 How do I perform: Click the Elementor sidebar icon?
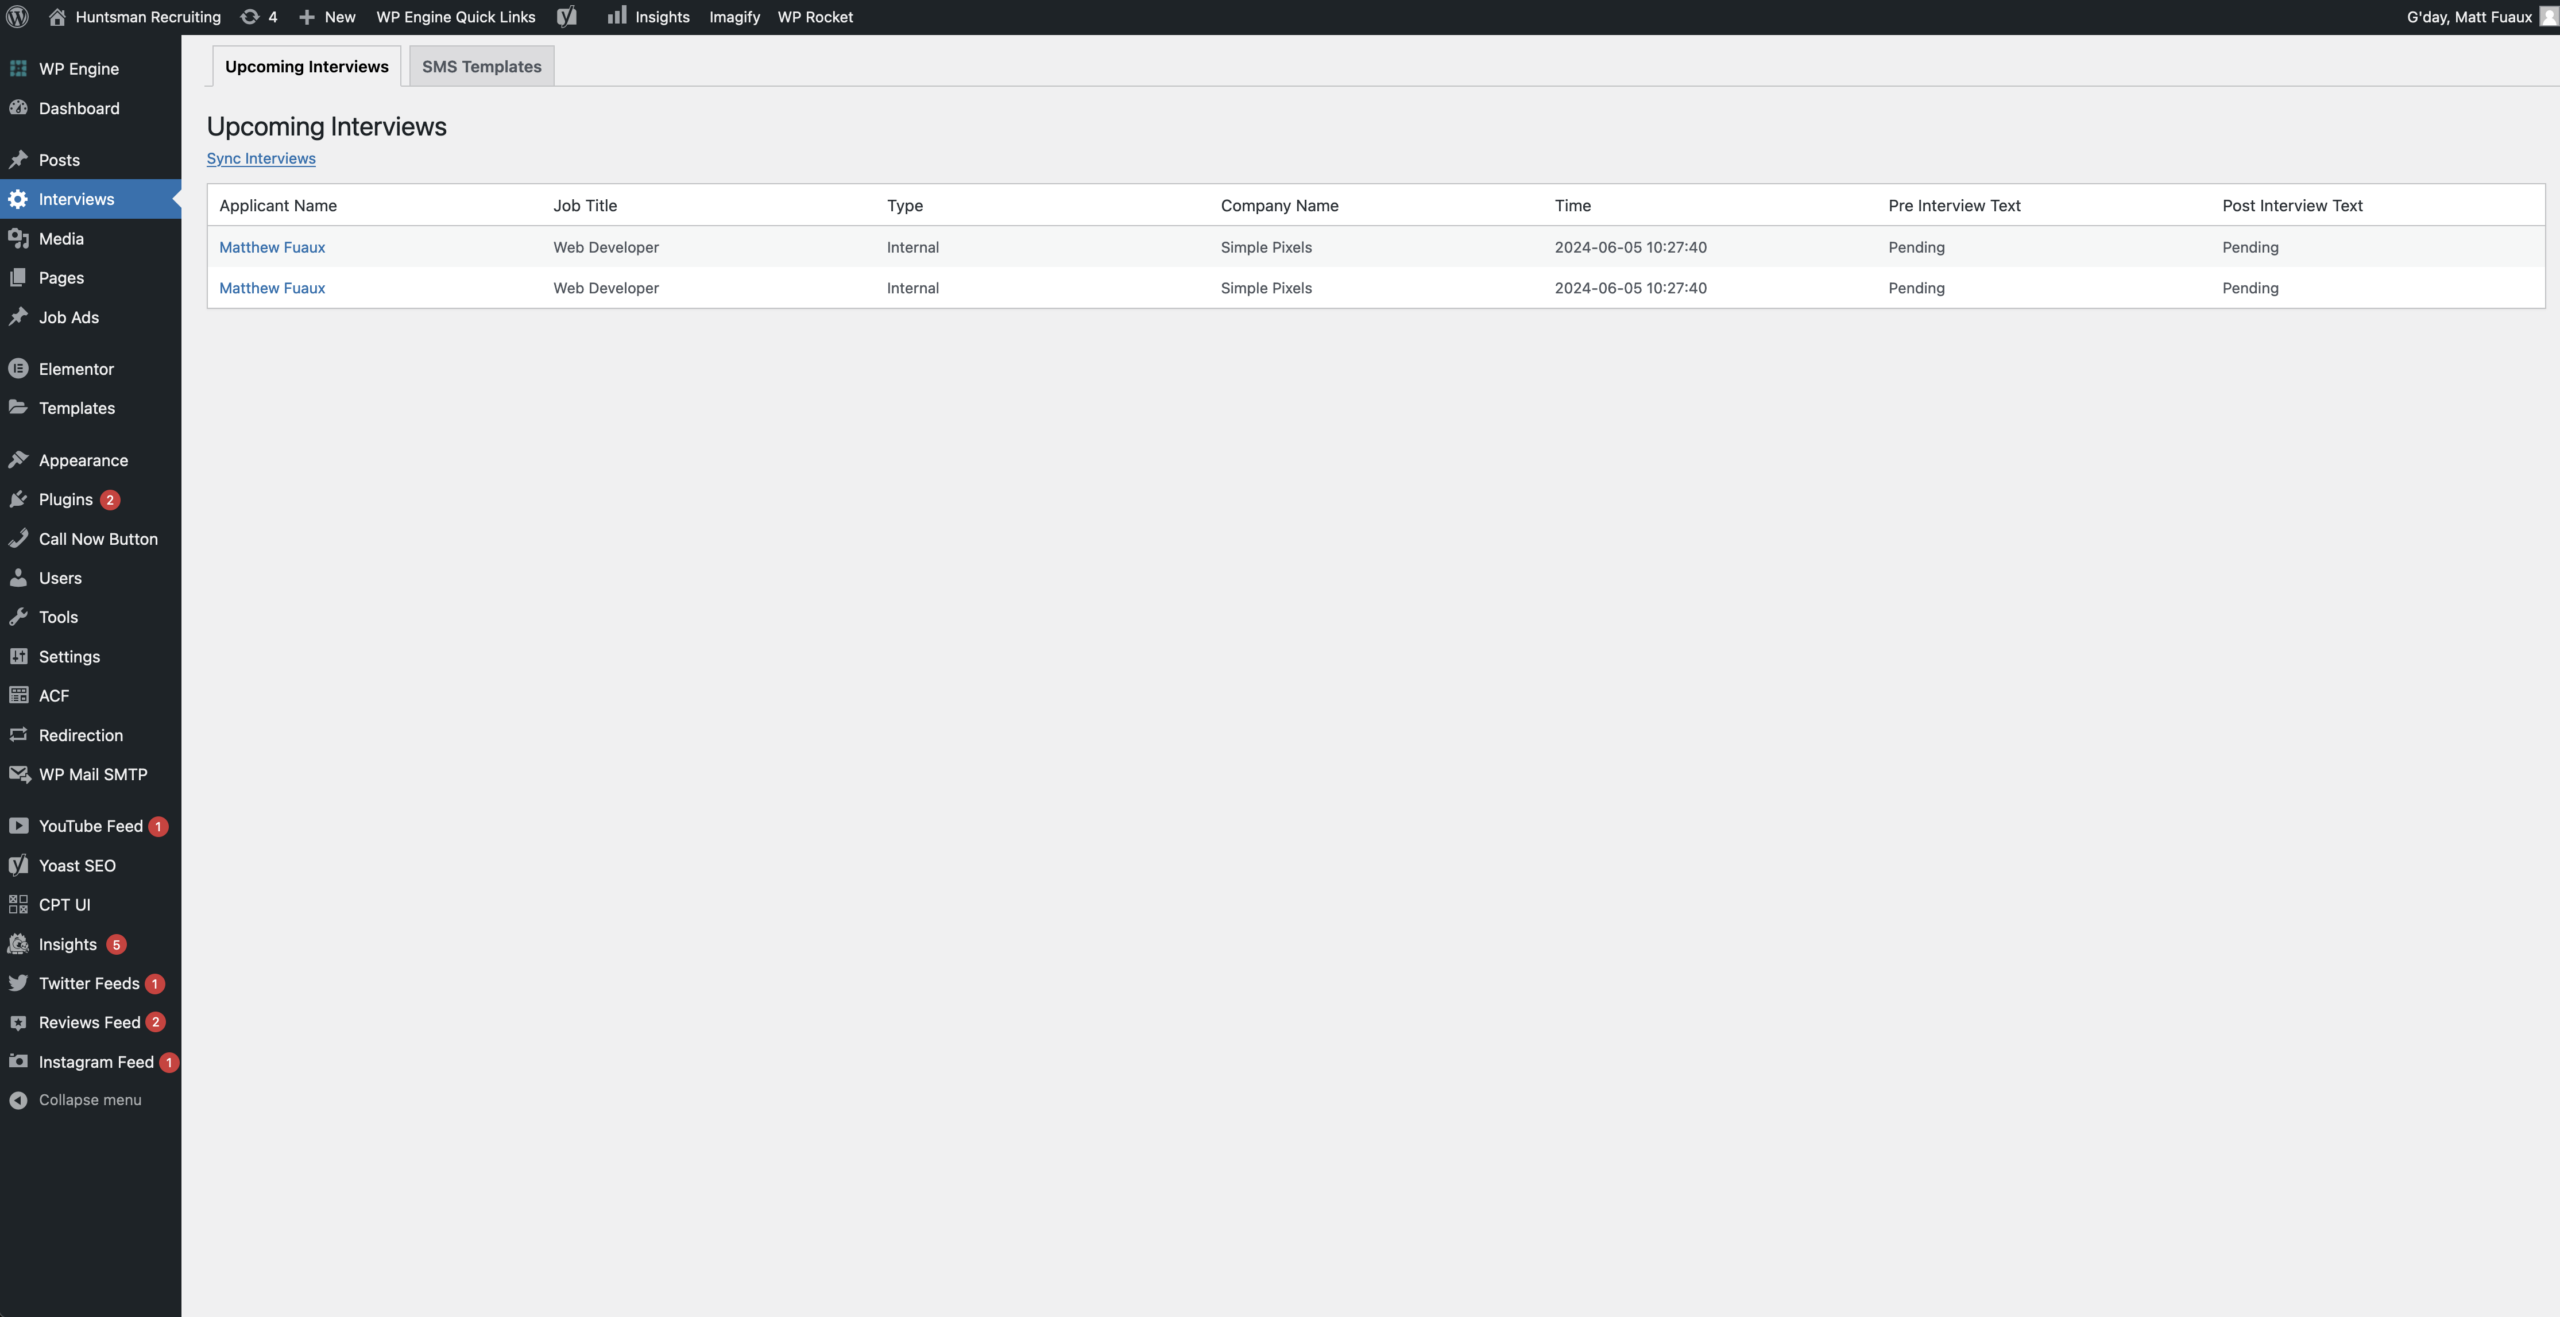pos(18,369)
